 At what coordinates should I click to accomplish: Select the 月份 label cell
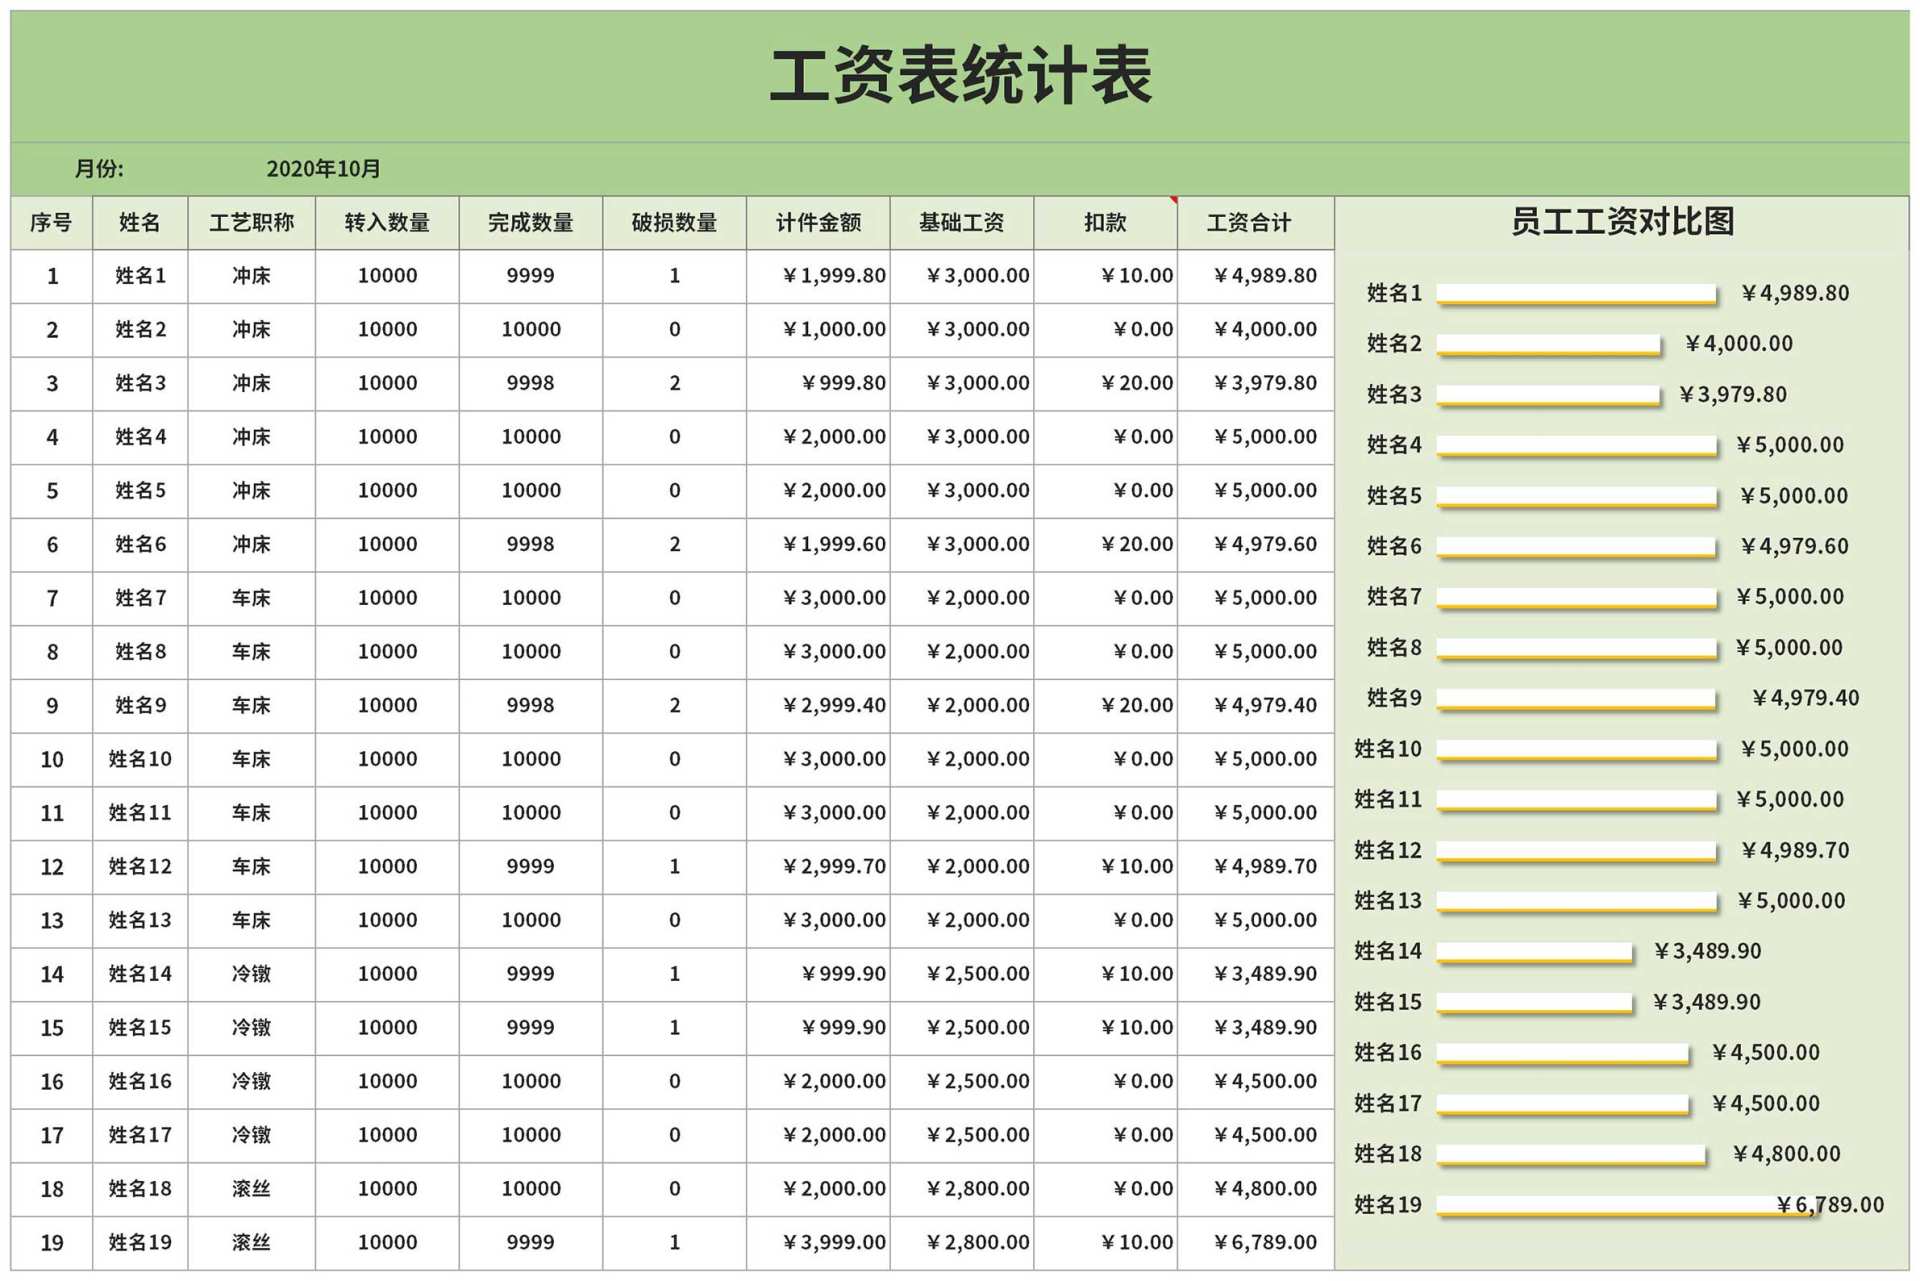click(99, 169)
